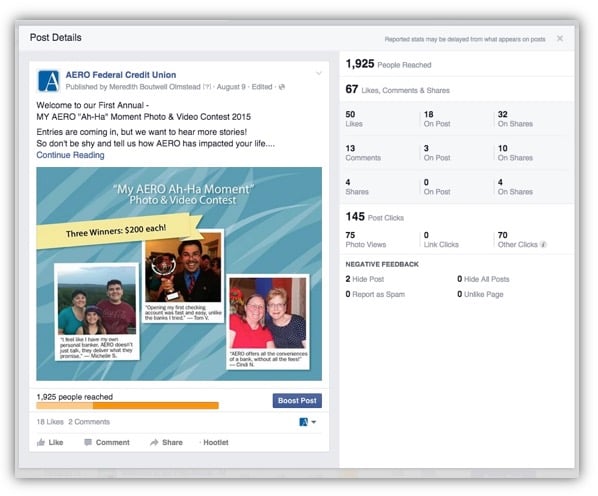This screenshot has width=598, height=496.
Task: Click the Boost Post button
Action: [x=297, y=401]
